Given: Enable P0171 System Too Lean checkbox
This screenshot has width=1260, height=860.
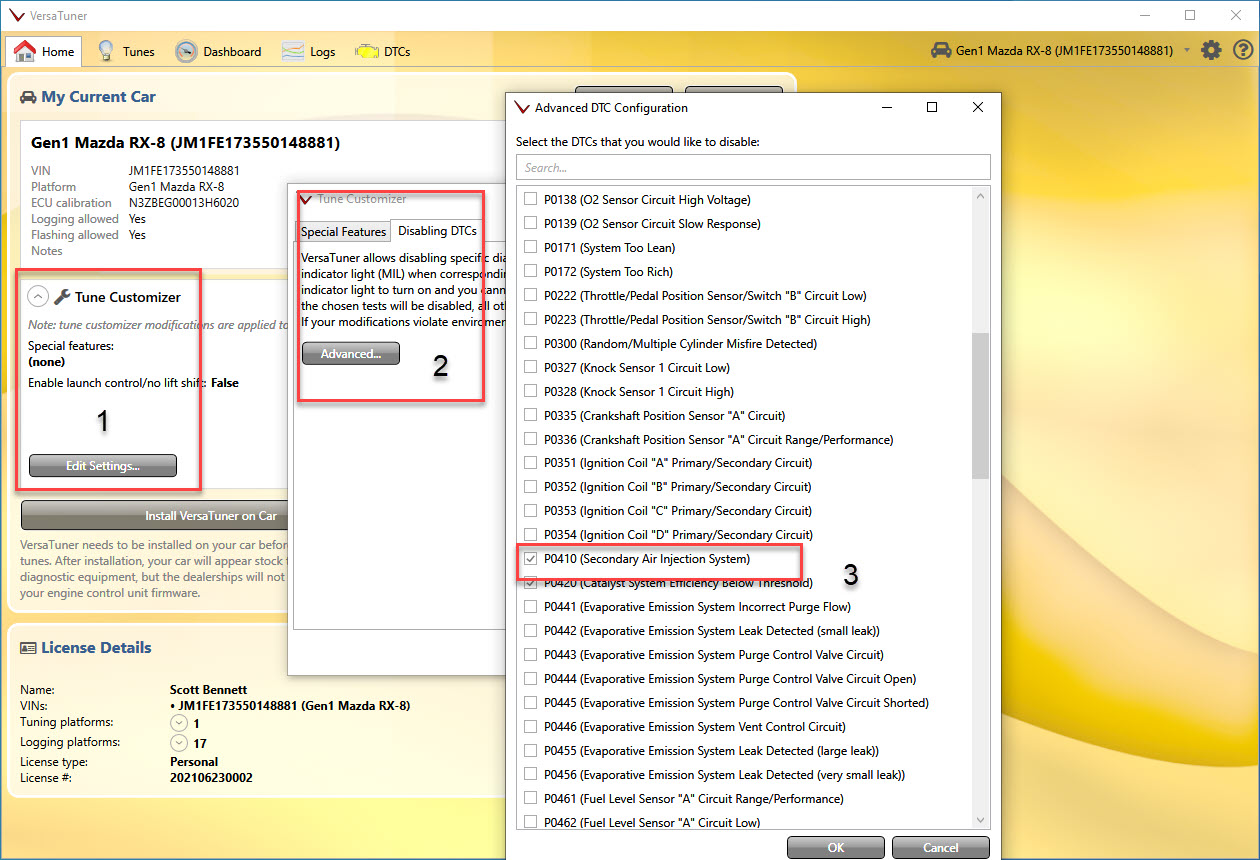Looking at the screenshot, I should point(530,248).
